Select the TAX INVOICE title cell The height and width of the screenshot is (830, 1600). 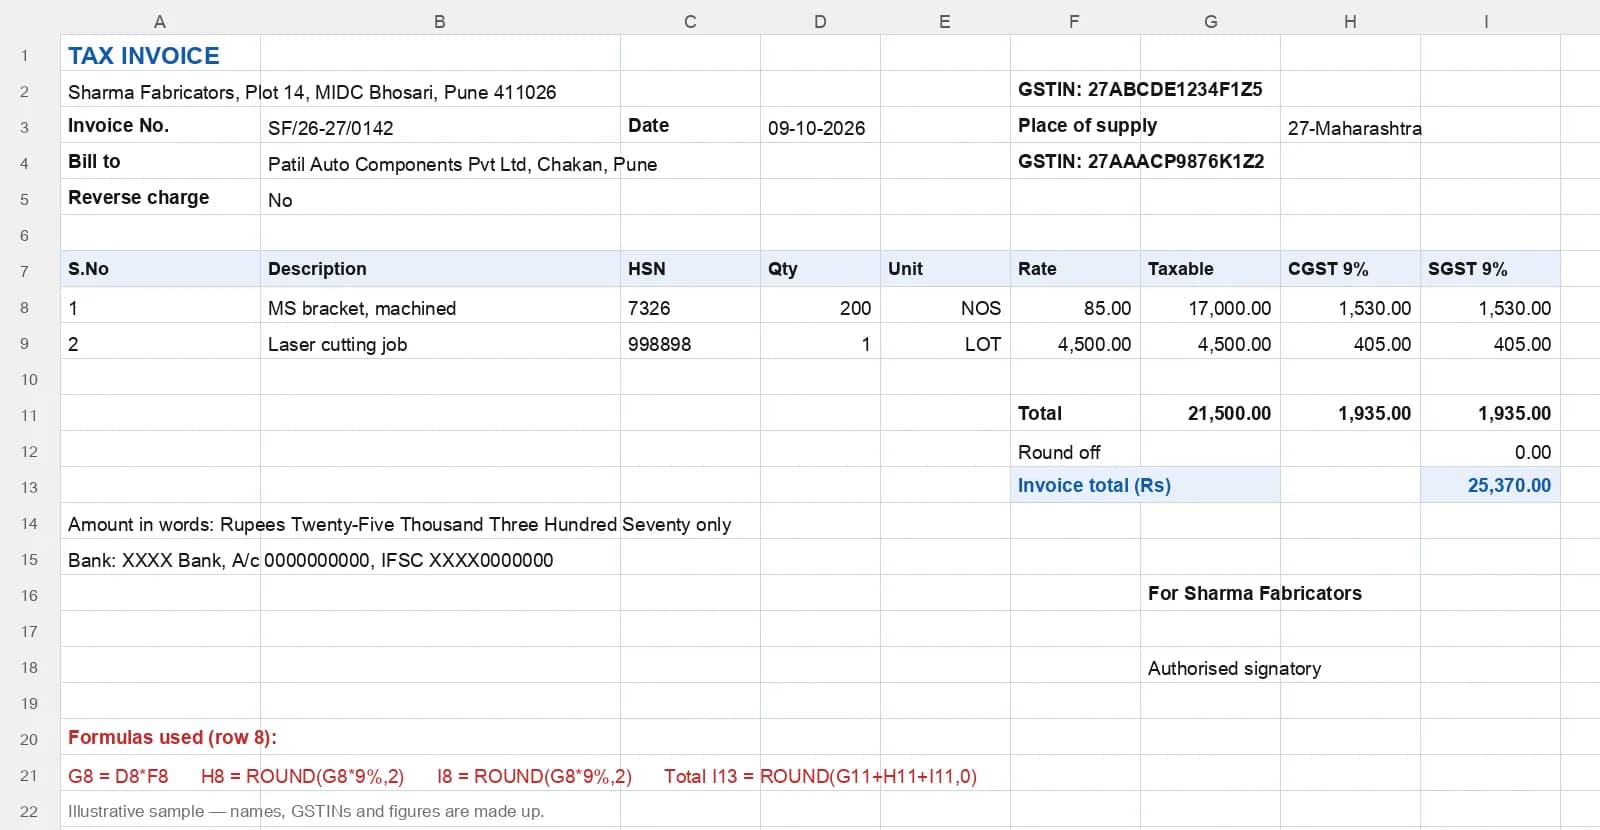tap(160, 55)
